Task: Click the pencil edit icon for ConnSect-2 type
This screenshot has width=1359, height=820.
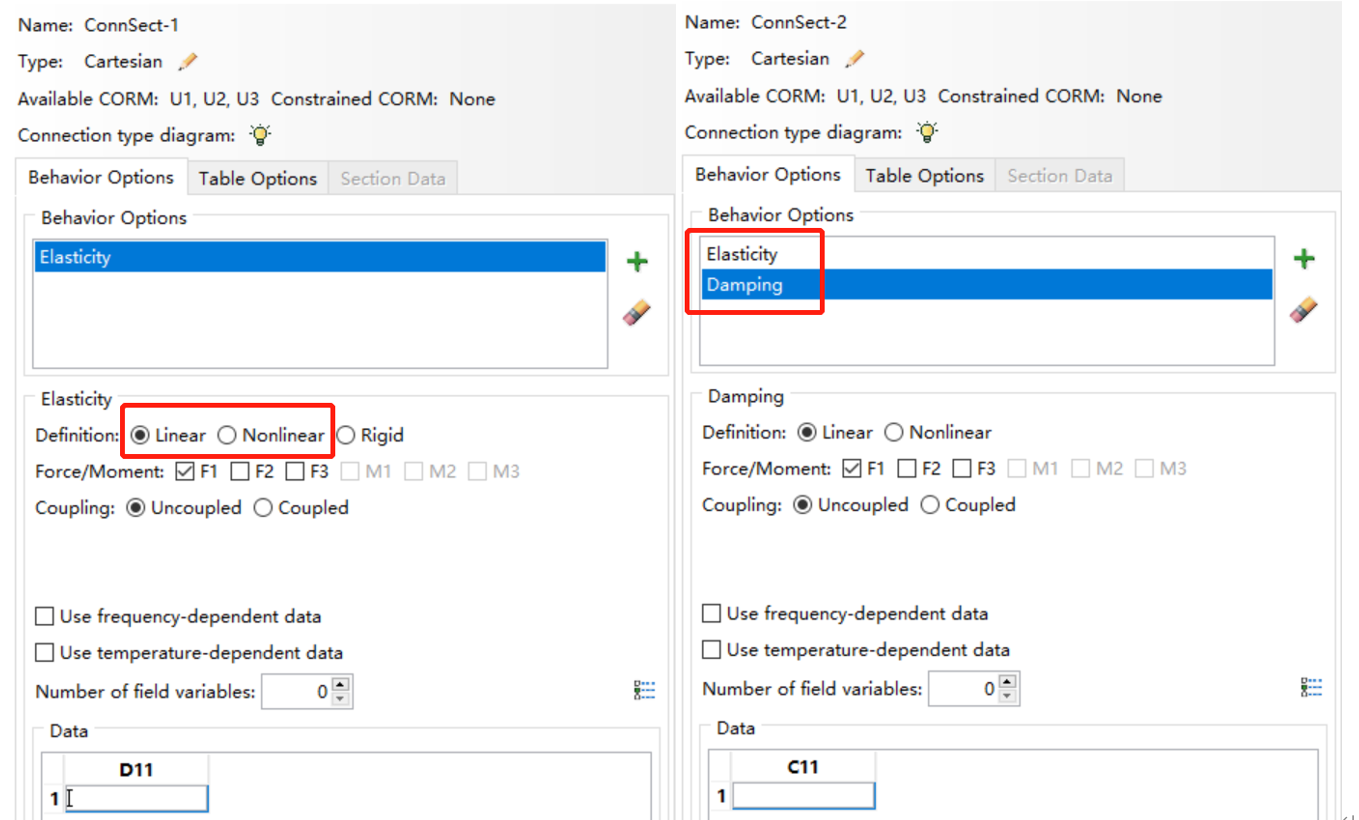Action: [854, 59]
